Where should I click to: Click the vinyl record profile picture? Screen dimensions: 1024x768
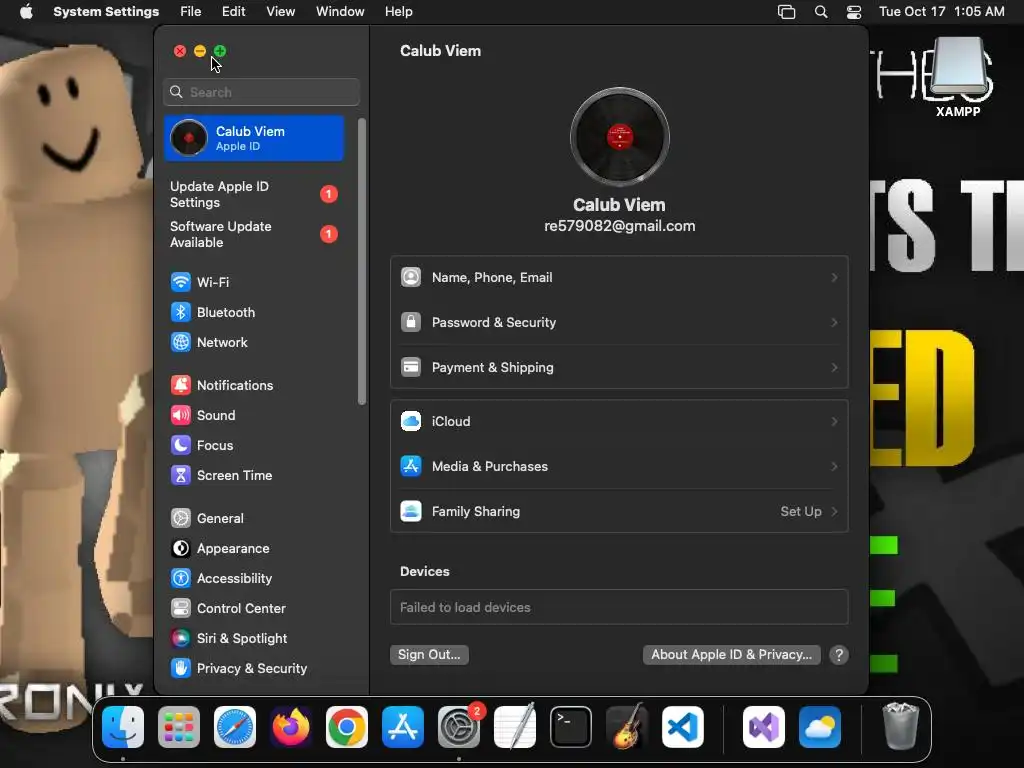click(x=620, y=137)
